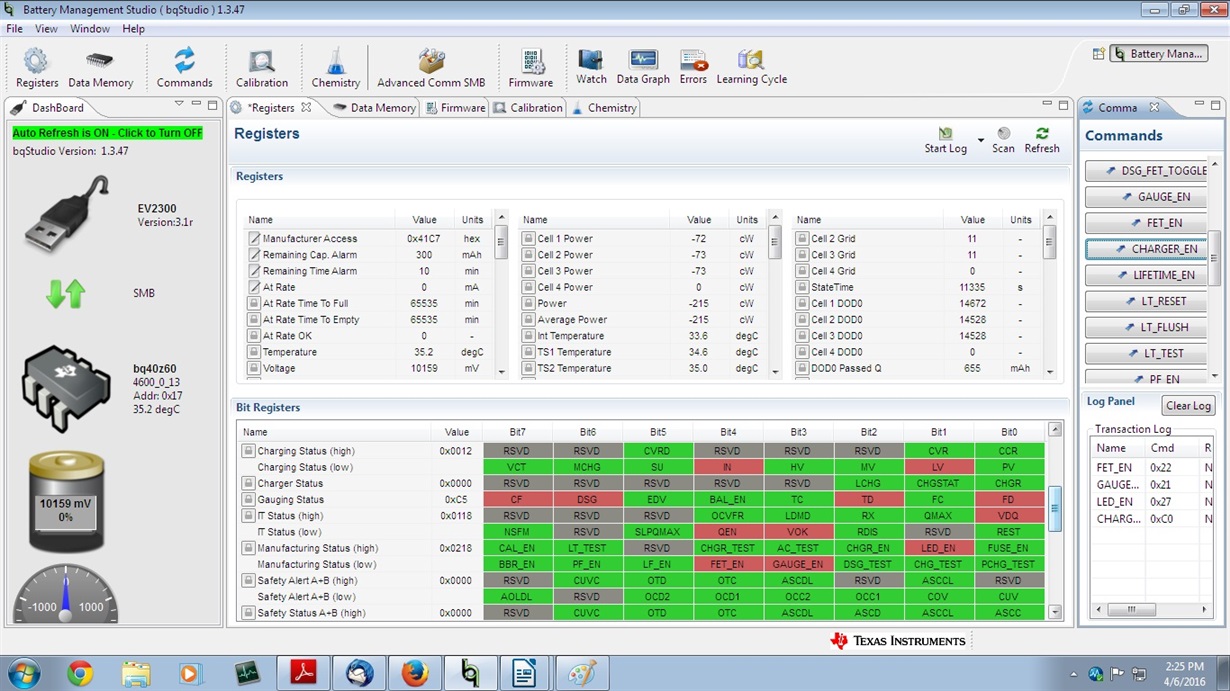Open the Help menu
Viewport: 1230px width, 691px height.
tap(134, 29)
